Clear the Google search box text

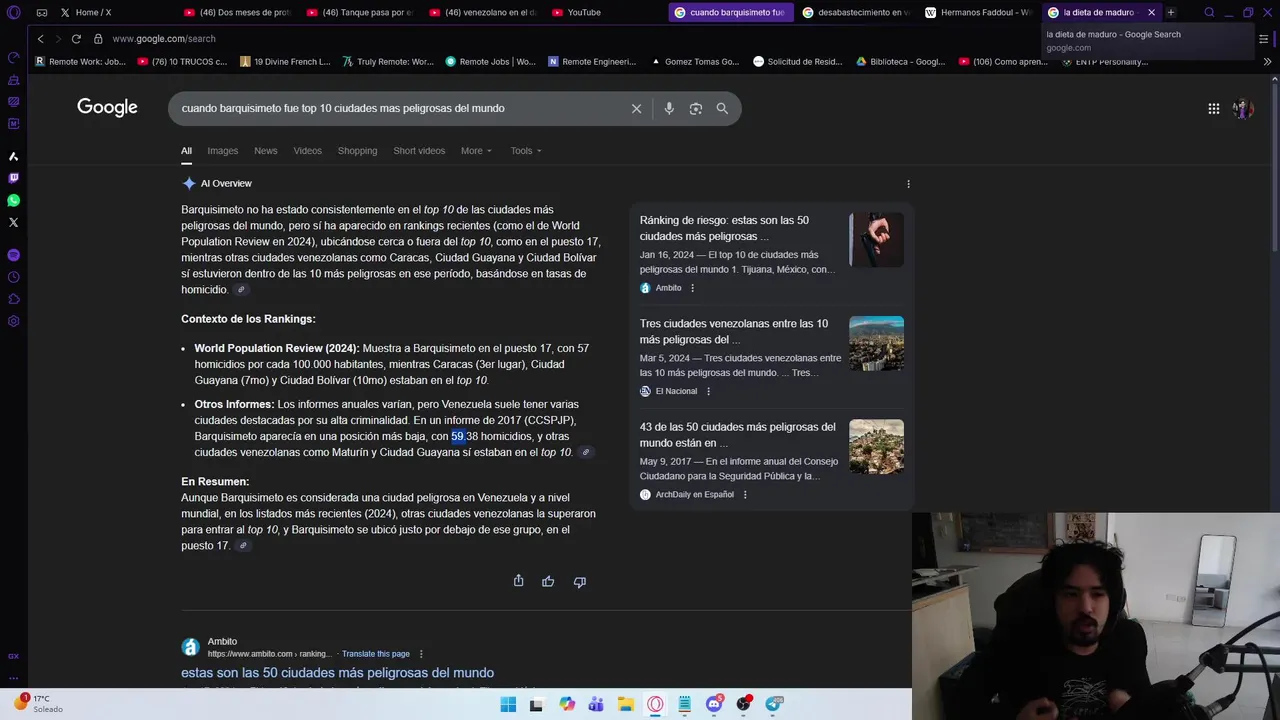point(636,108)
